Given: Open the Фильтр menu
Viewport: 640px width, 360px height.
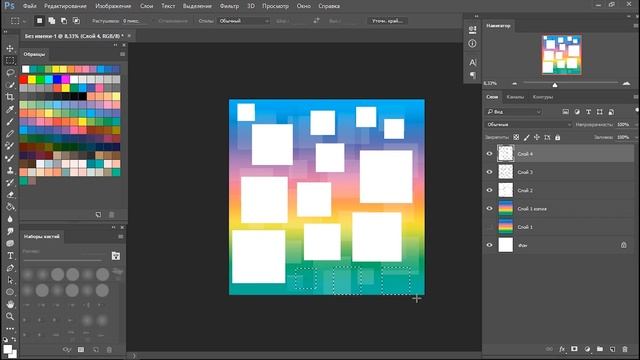Looking at the screenshot, I should [x=229, y=6].
